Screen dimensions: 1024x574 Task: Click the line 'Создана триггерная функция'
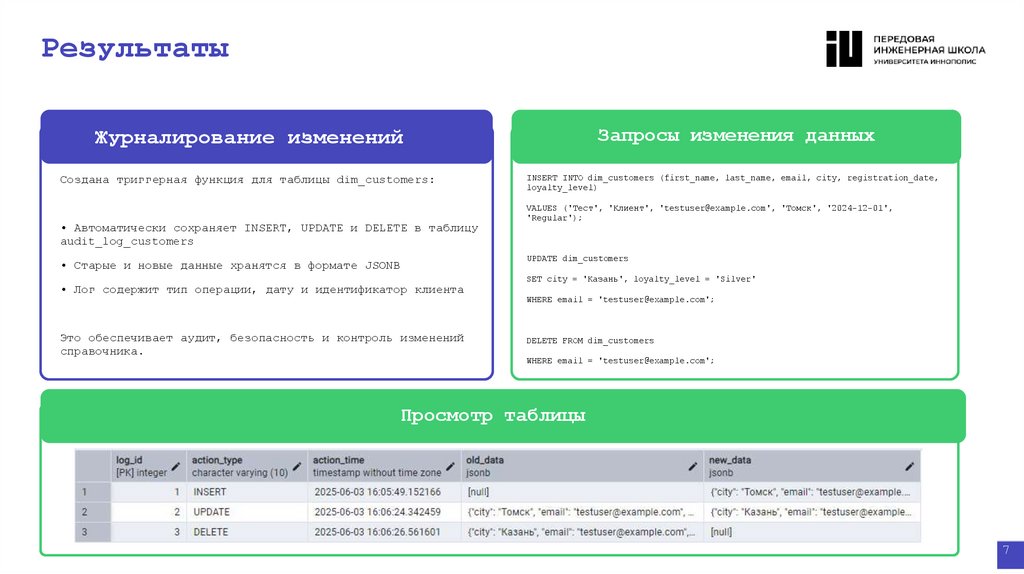(x=247, y=180)
